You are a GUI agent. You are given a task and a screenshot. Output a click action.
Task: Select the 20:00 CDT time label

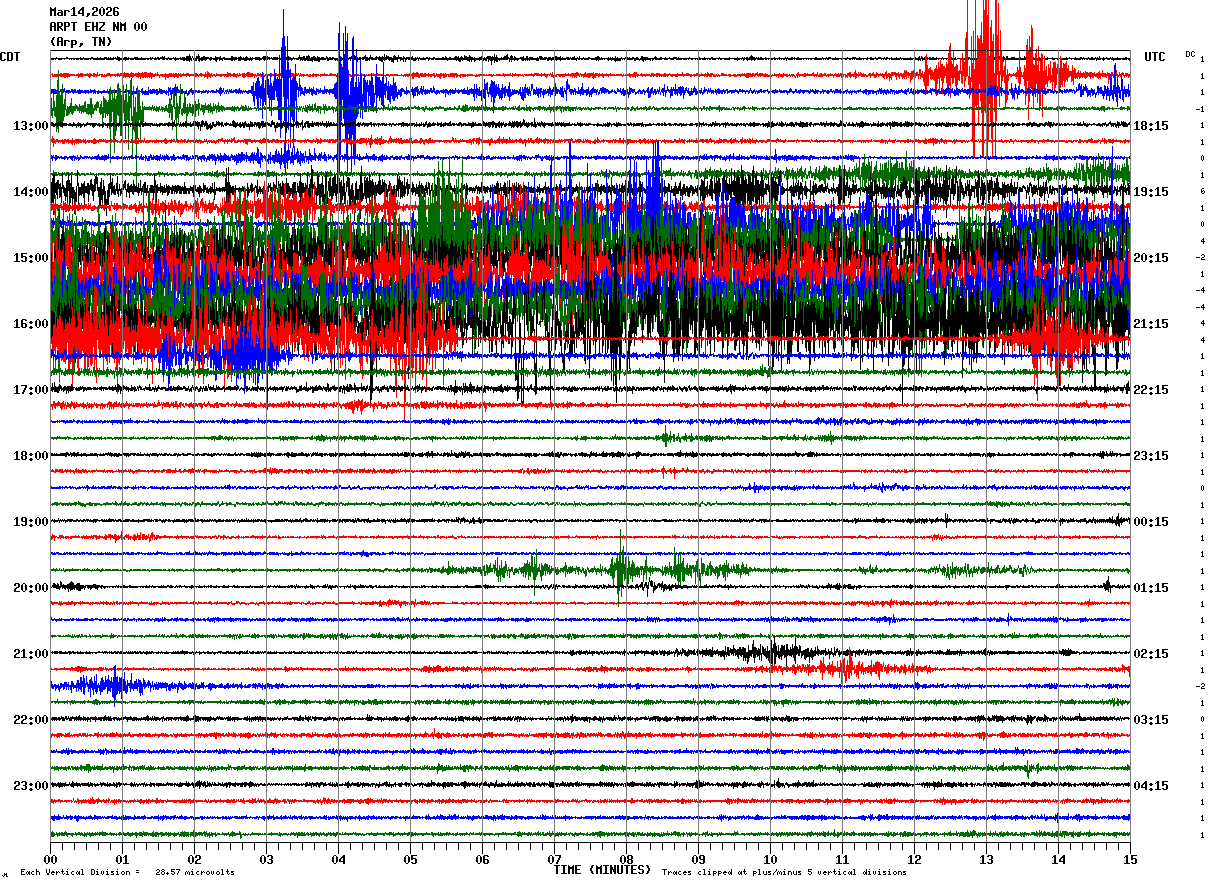click(31, 588)
